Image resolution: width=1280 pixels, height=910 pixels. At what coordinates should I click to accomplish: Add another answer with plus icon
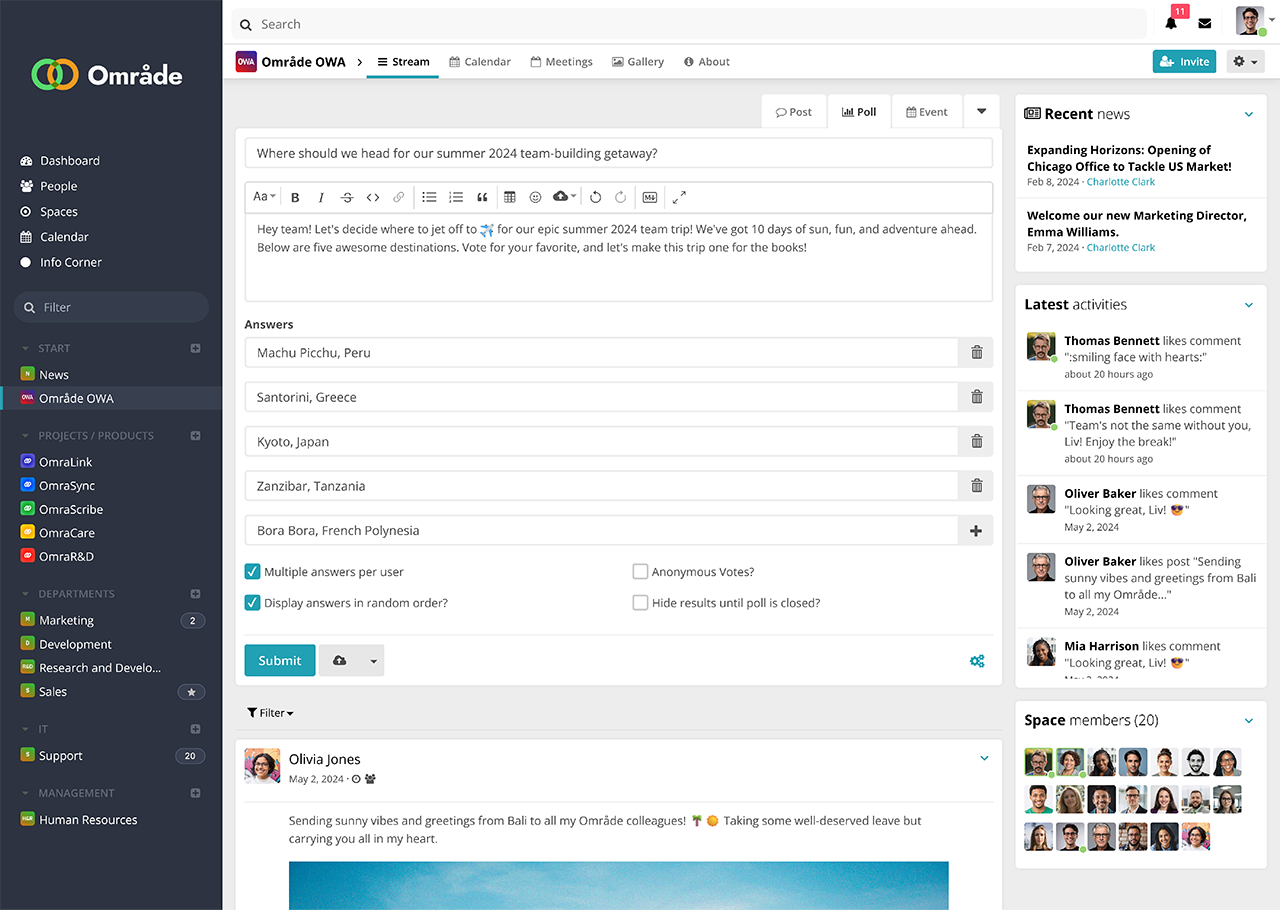pos(976,531)
